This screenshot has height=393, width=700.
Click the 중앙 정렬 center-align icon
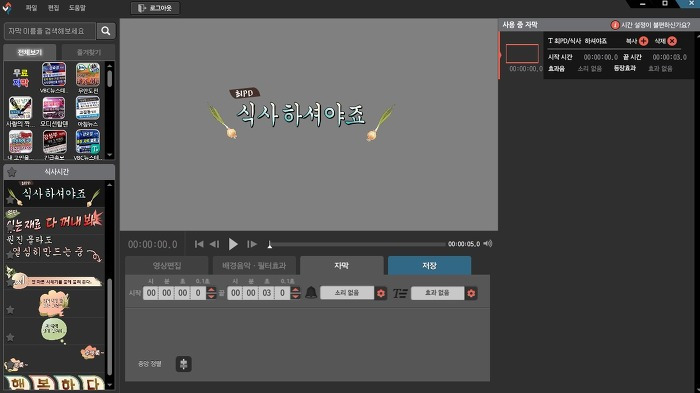tap(183, 364)
